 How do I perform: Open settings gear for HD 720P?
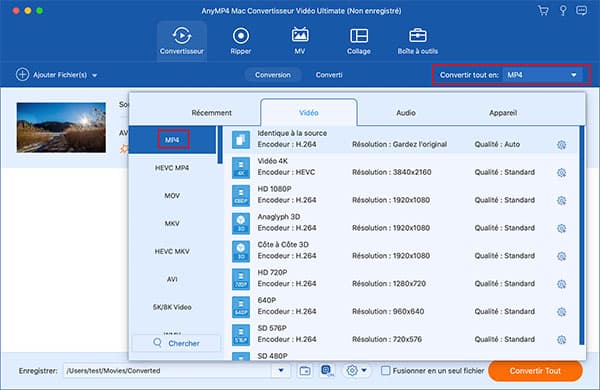[x=561, y=284]
